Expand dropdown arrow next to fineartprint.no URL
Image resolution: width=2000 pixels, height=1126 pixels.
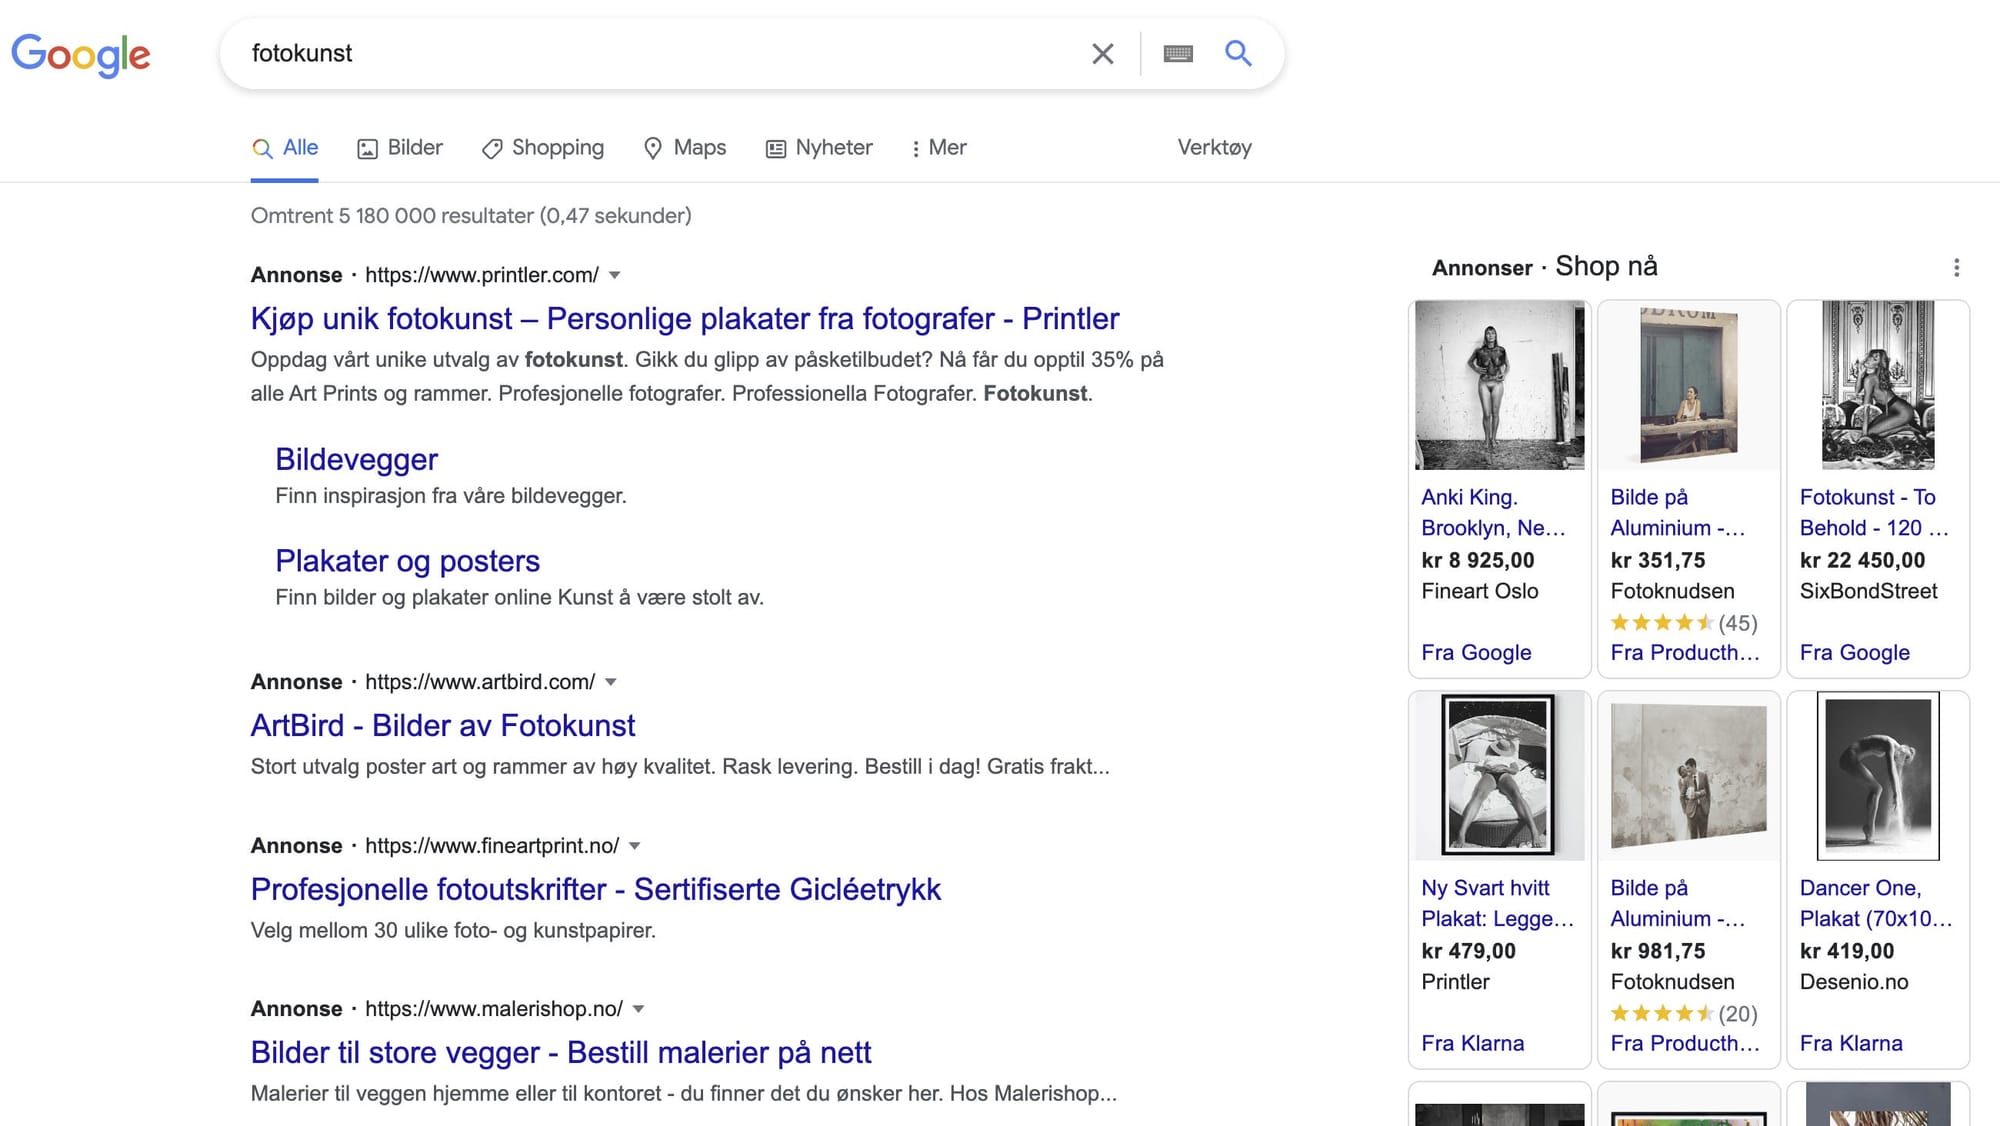(x=634, y=846)
